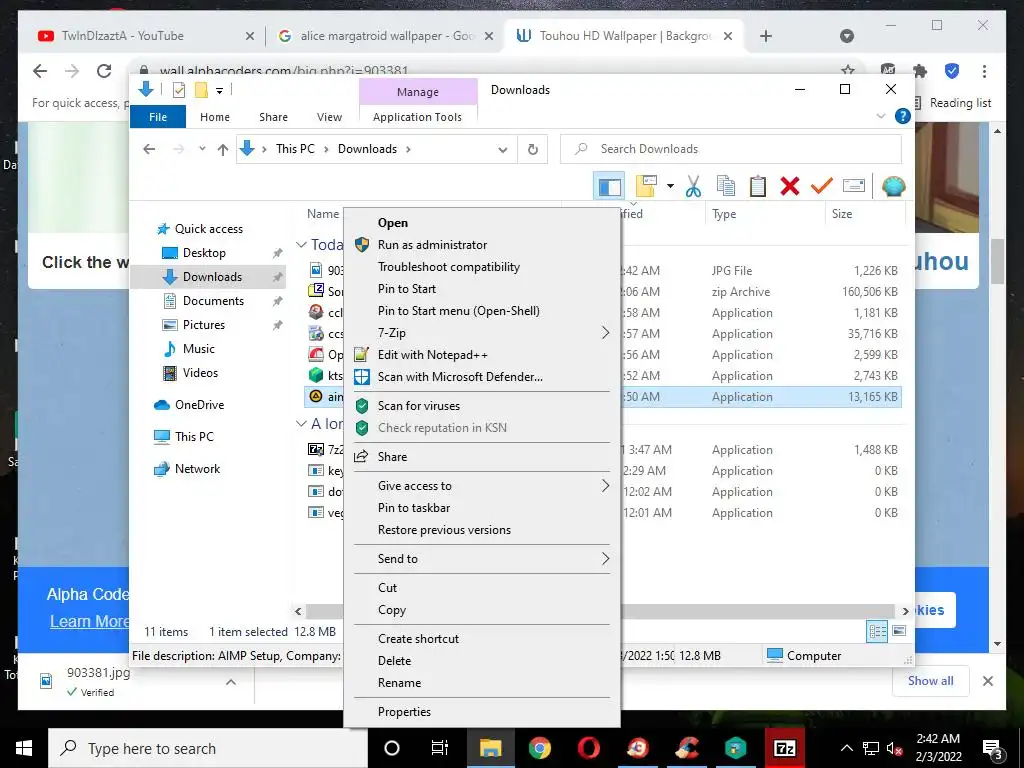Click the clipboard Paste toolbar icon

click(758, 187)
